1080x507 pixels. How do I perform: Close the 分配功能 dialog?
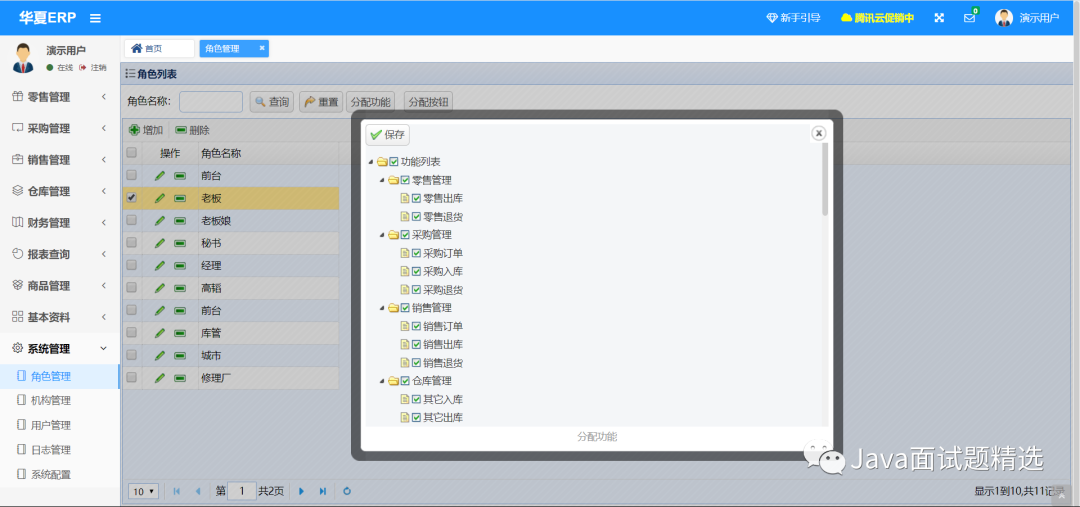(818, 133)
